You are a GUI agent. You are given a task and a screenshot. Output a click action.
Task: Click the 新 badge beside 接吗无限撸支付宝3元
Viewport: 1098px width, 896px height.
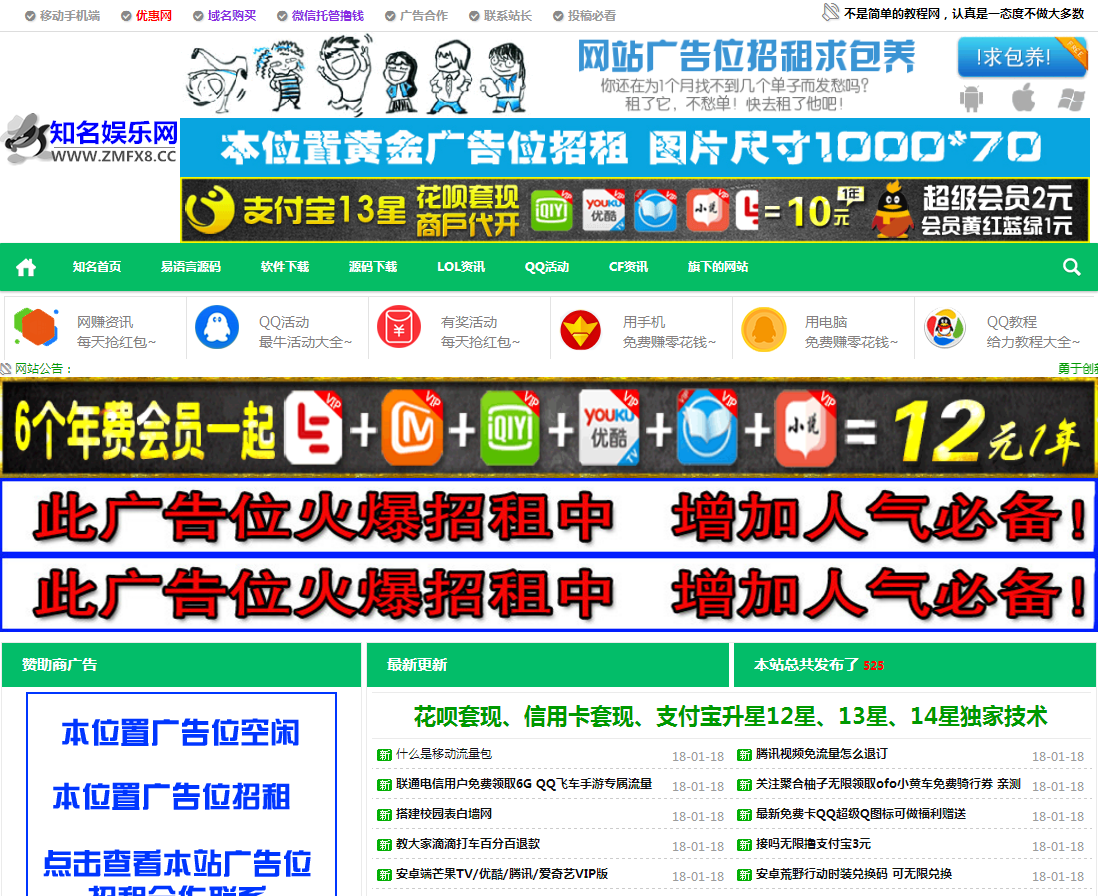pyautogui.click(x=744, y=845)
